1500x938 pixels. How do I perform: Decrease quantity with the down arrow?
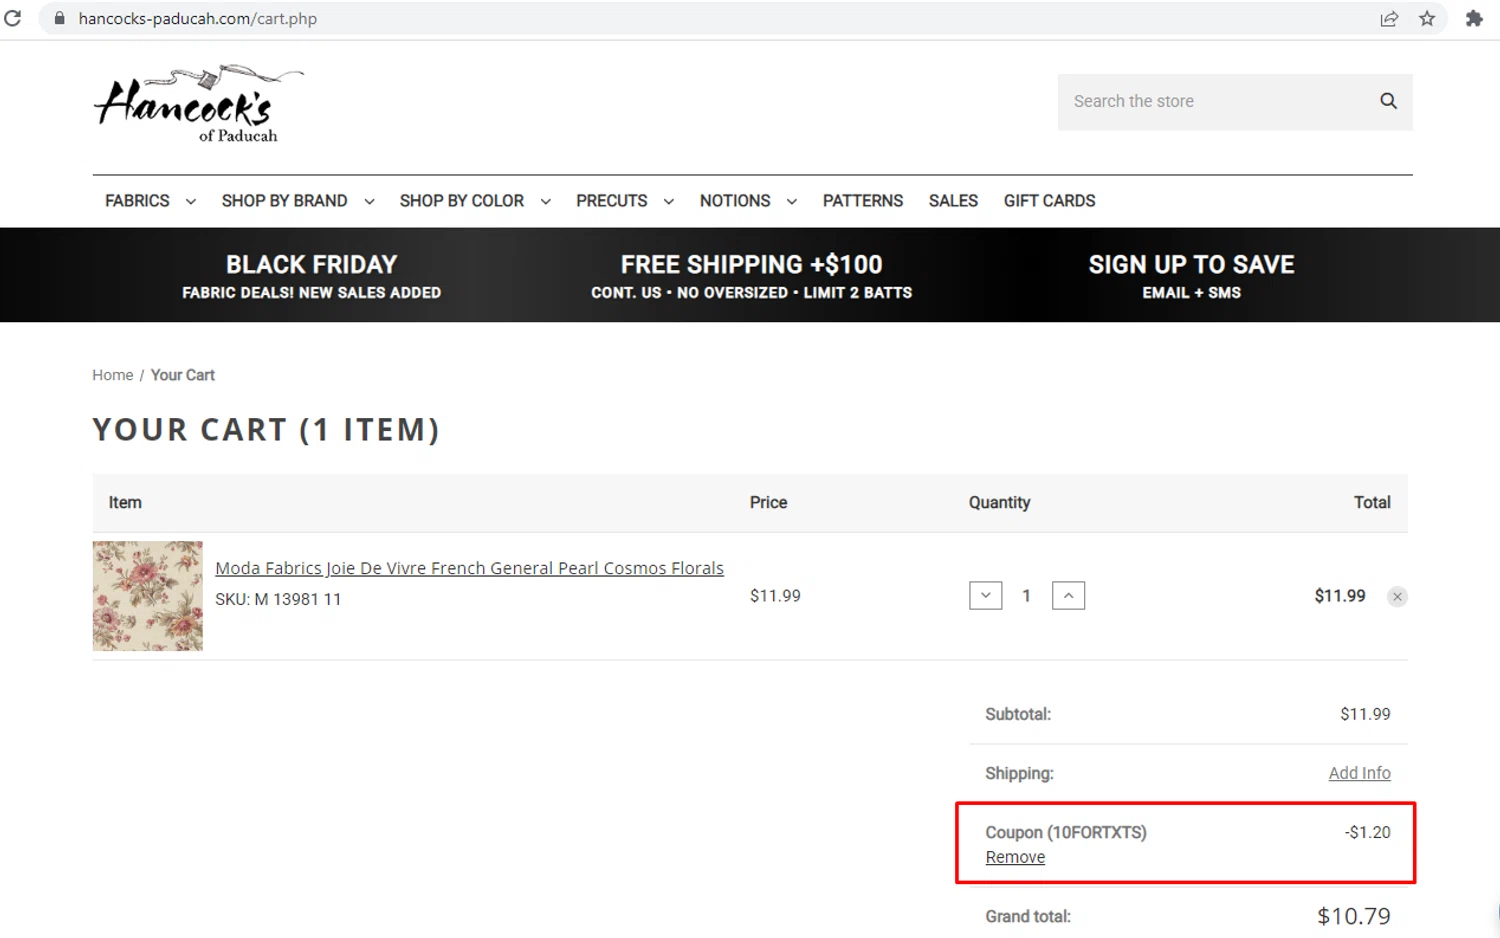coord(985,596)
